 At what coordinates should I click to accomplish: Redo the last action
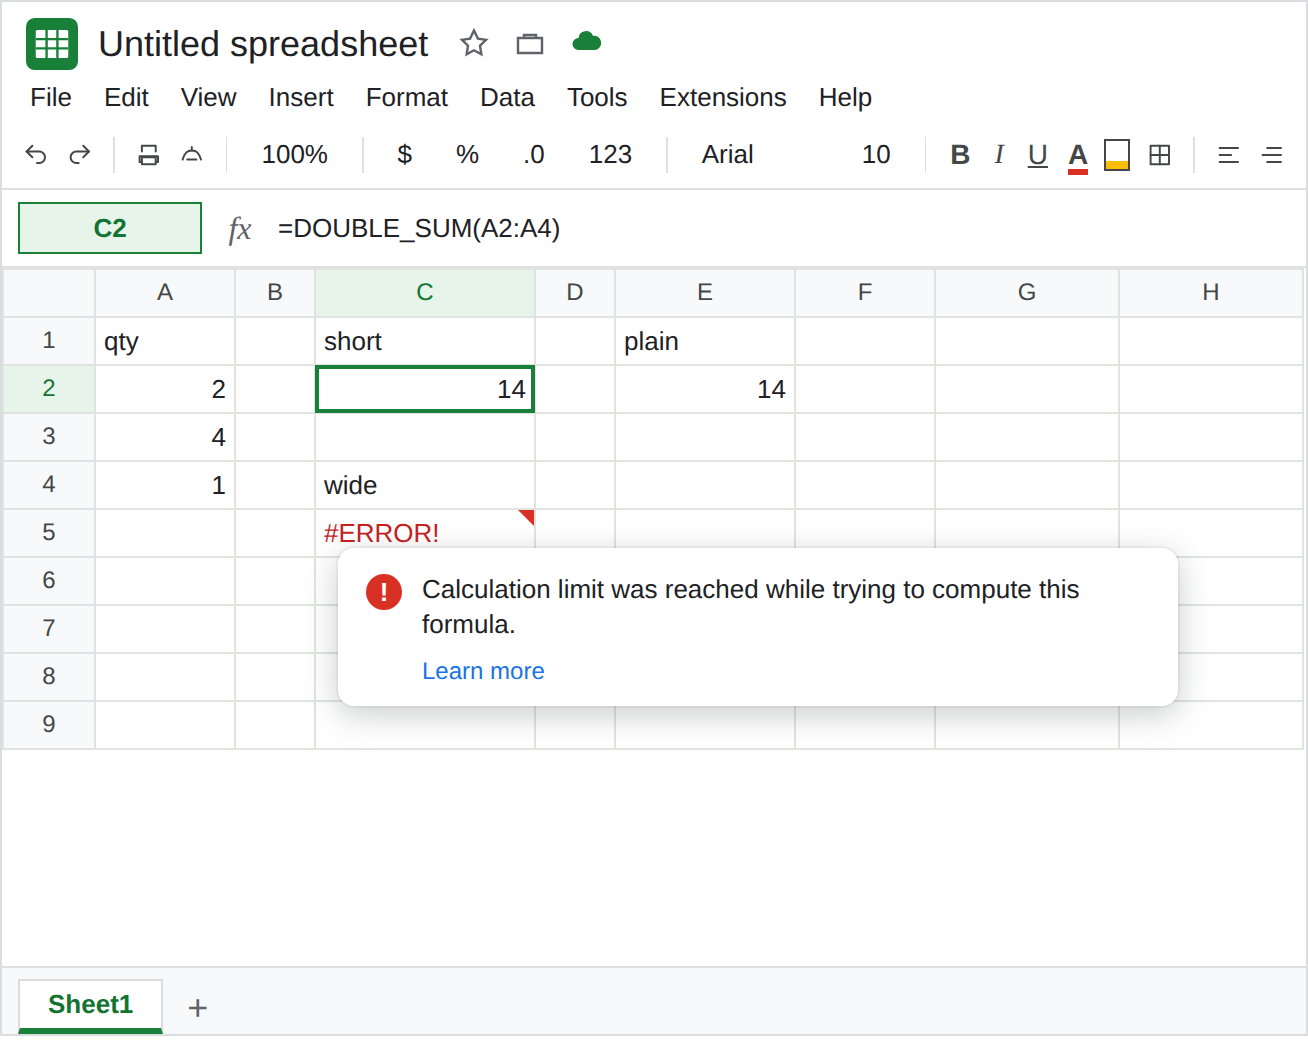point(80,155)
